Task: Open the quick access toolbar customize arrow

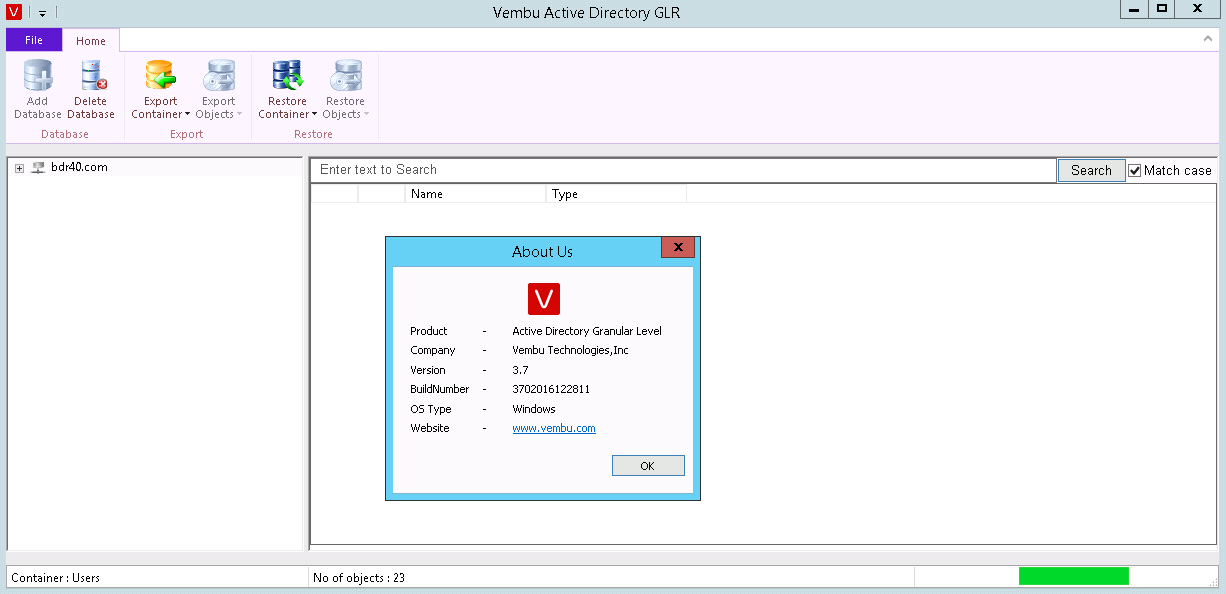Action: (43, 13)
